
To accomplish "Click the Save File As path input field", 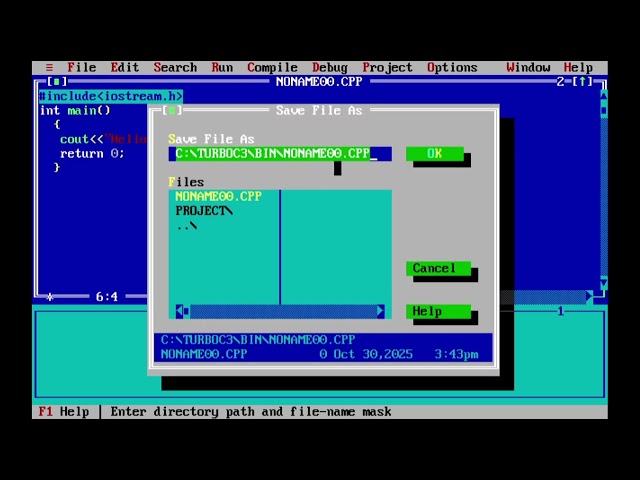I will (x=280, y=154).
